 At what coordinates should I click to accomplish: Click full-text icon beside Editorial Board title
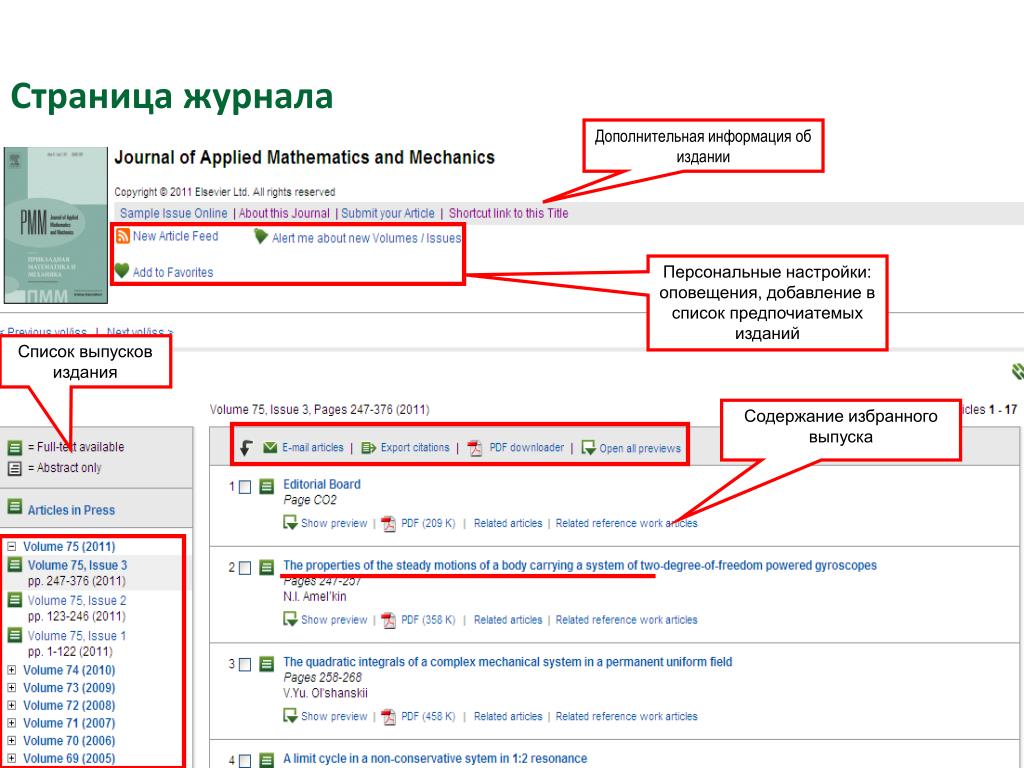coord(266,486)
